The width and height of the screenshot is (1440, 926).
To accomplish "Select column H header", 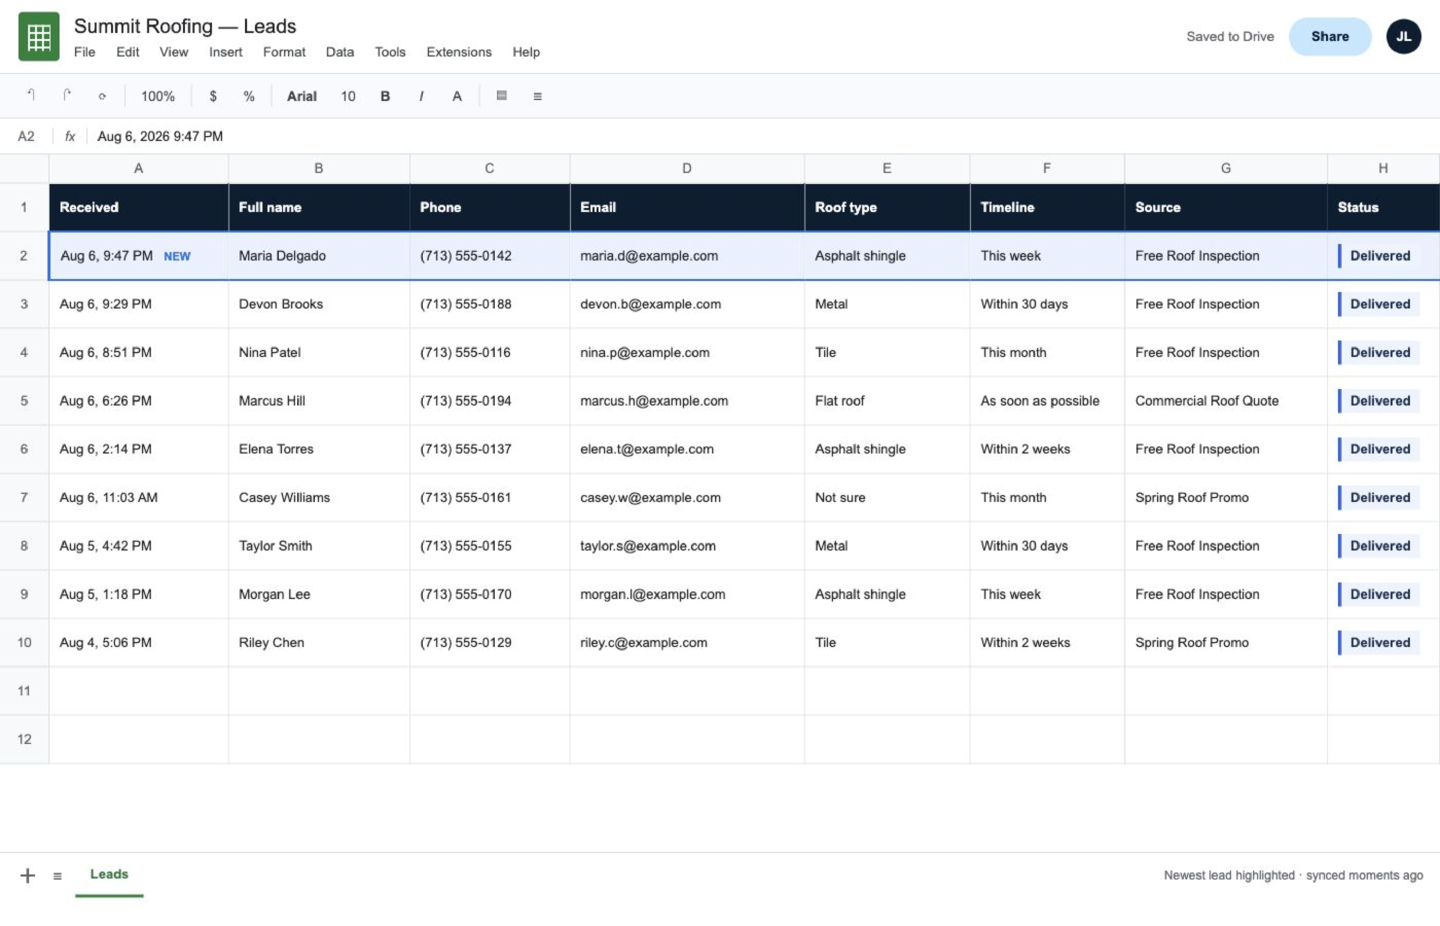I will pos(1383,168).
